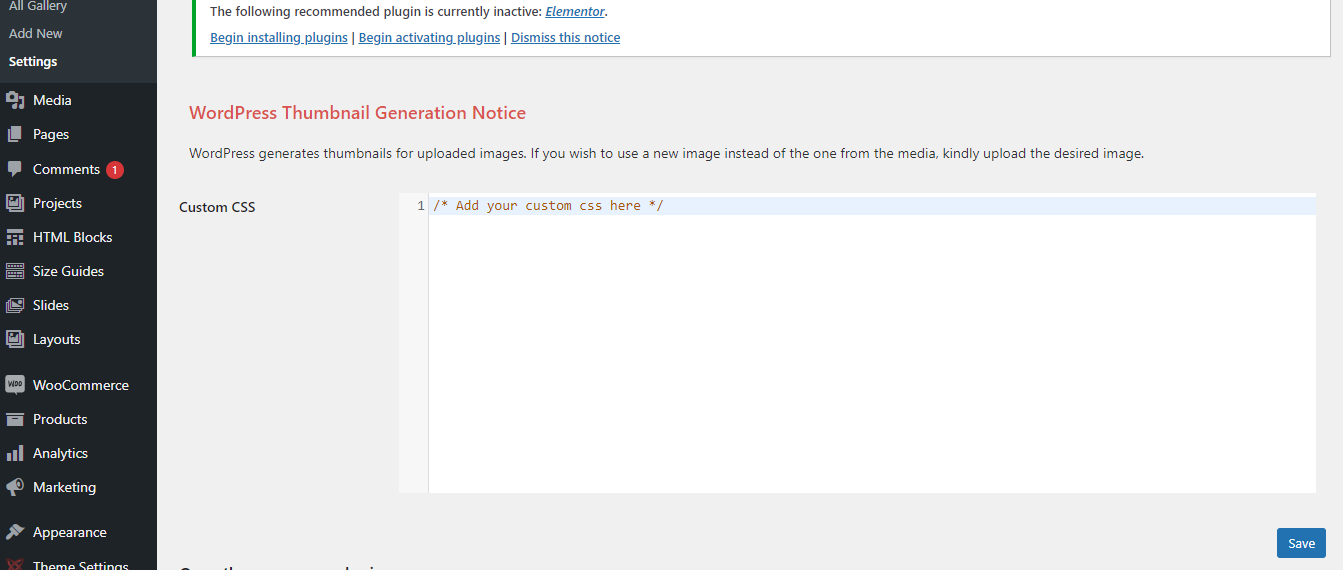1343x570 pixels.
Task: Click the Media icon in sidebar
Action: point(15,100)
